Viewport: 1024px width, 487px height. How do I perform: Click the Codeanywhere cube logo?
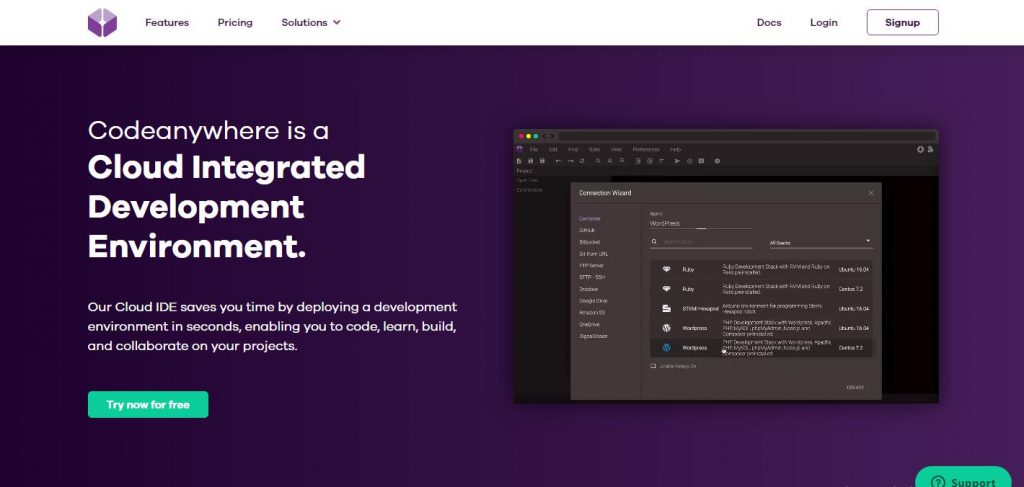[102, 23]
